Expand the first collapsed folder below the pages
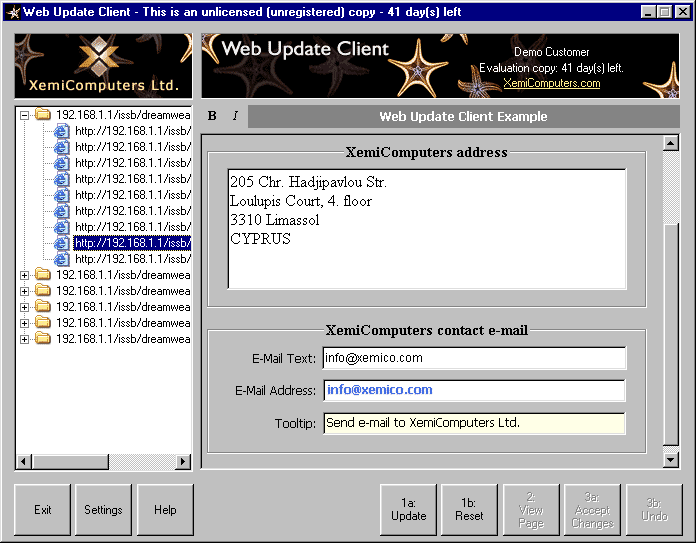This screenshot has height=543, width=696. tap(25, 275)
